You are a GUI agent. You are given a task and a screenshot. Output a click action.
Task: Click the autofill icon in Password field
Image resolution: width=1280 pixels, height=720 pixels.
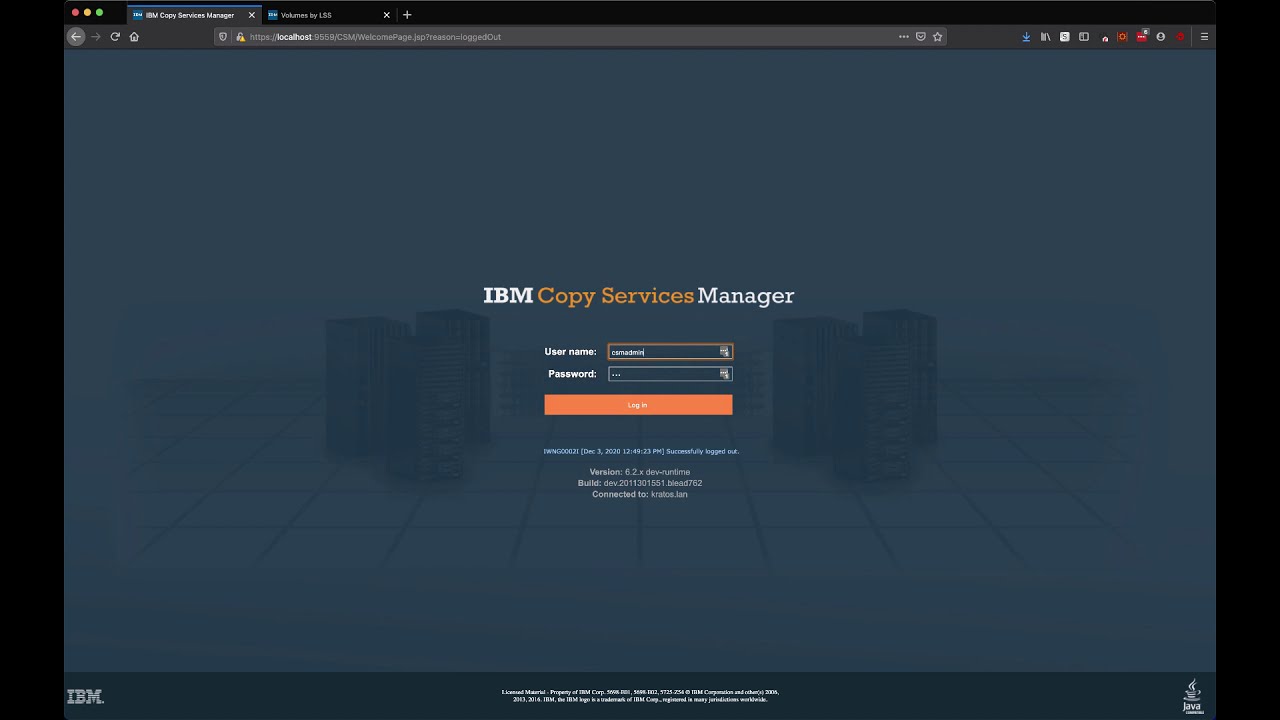(724, 374)
